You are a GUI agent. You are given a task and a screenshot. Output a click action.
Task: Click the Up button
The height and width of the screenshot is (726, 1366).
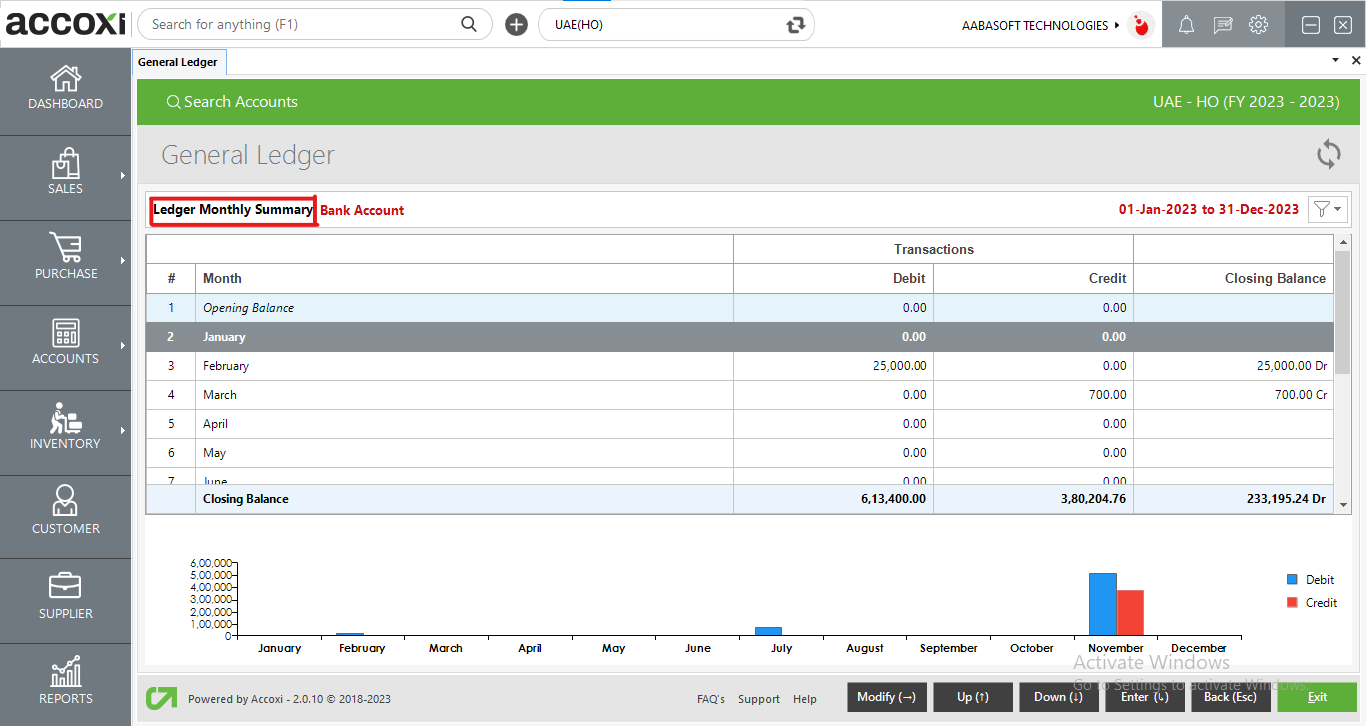pos(973,697)
